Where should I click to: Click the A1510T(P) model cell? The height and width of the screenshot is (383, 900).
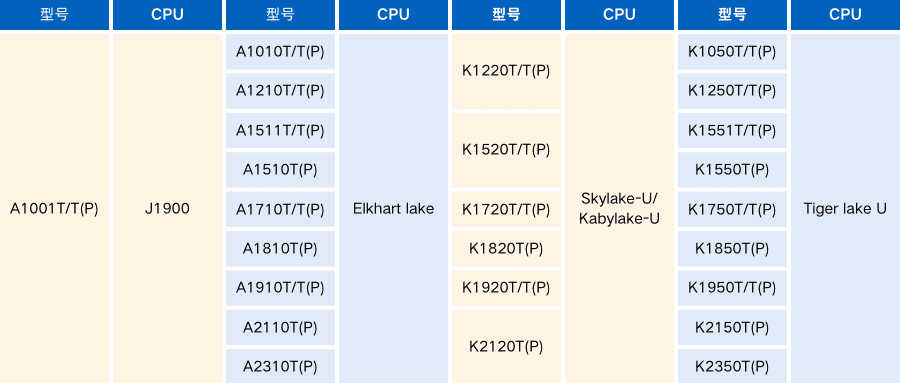280,169
